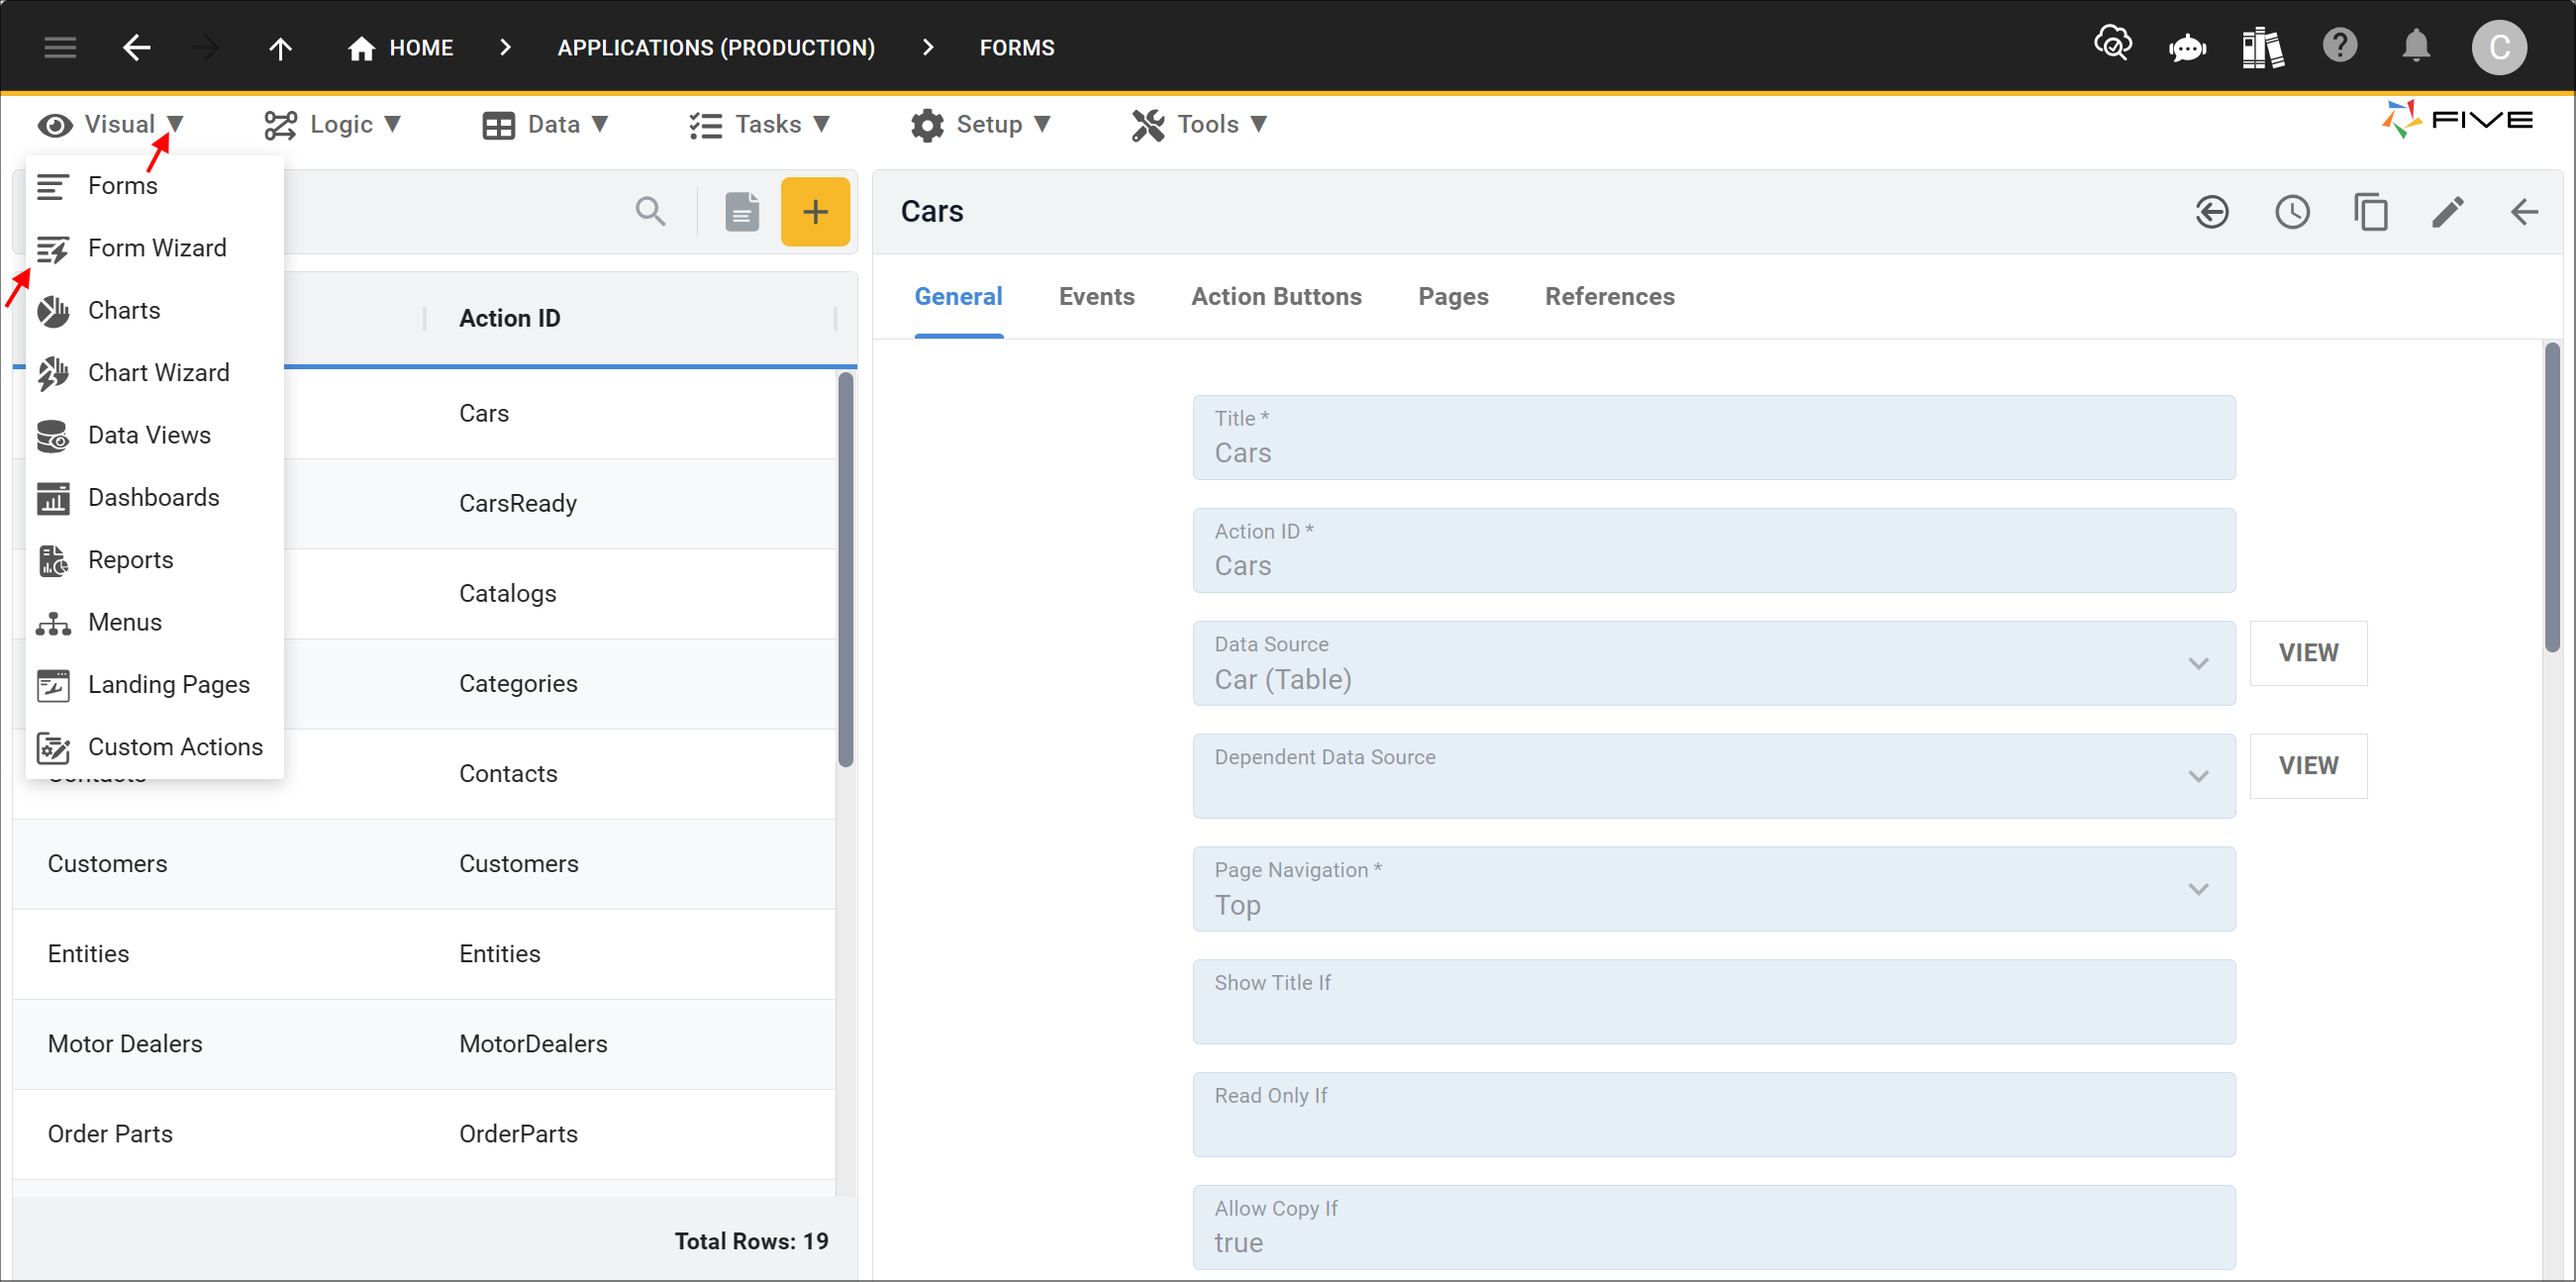The image size is (2576, 1282).
Task: Click the document icon beside the plus button
Action: (x=742, y=211)
